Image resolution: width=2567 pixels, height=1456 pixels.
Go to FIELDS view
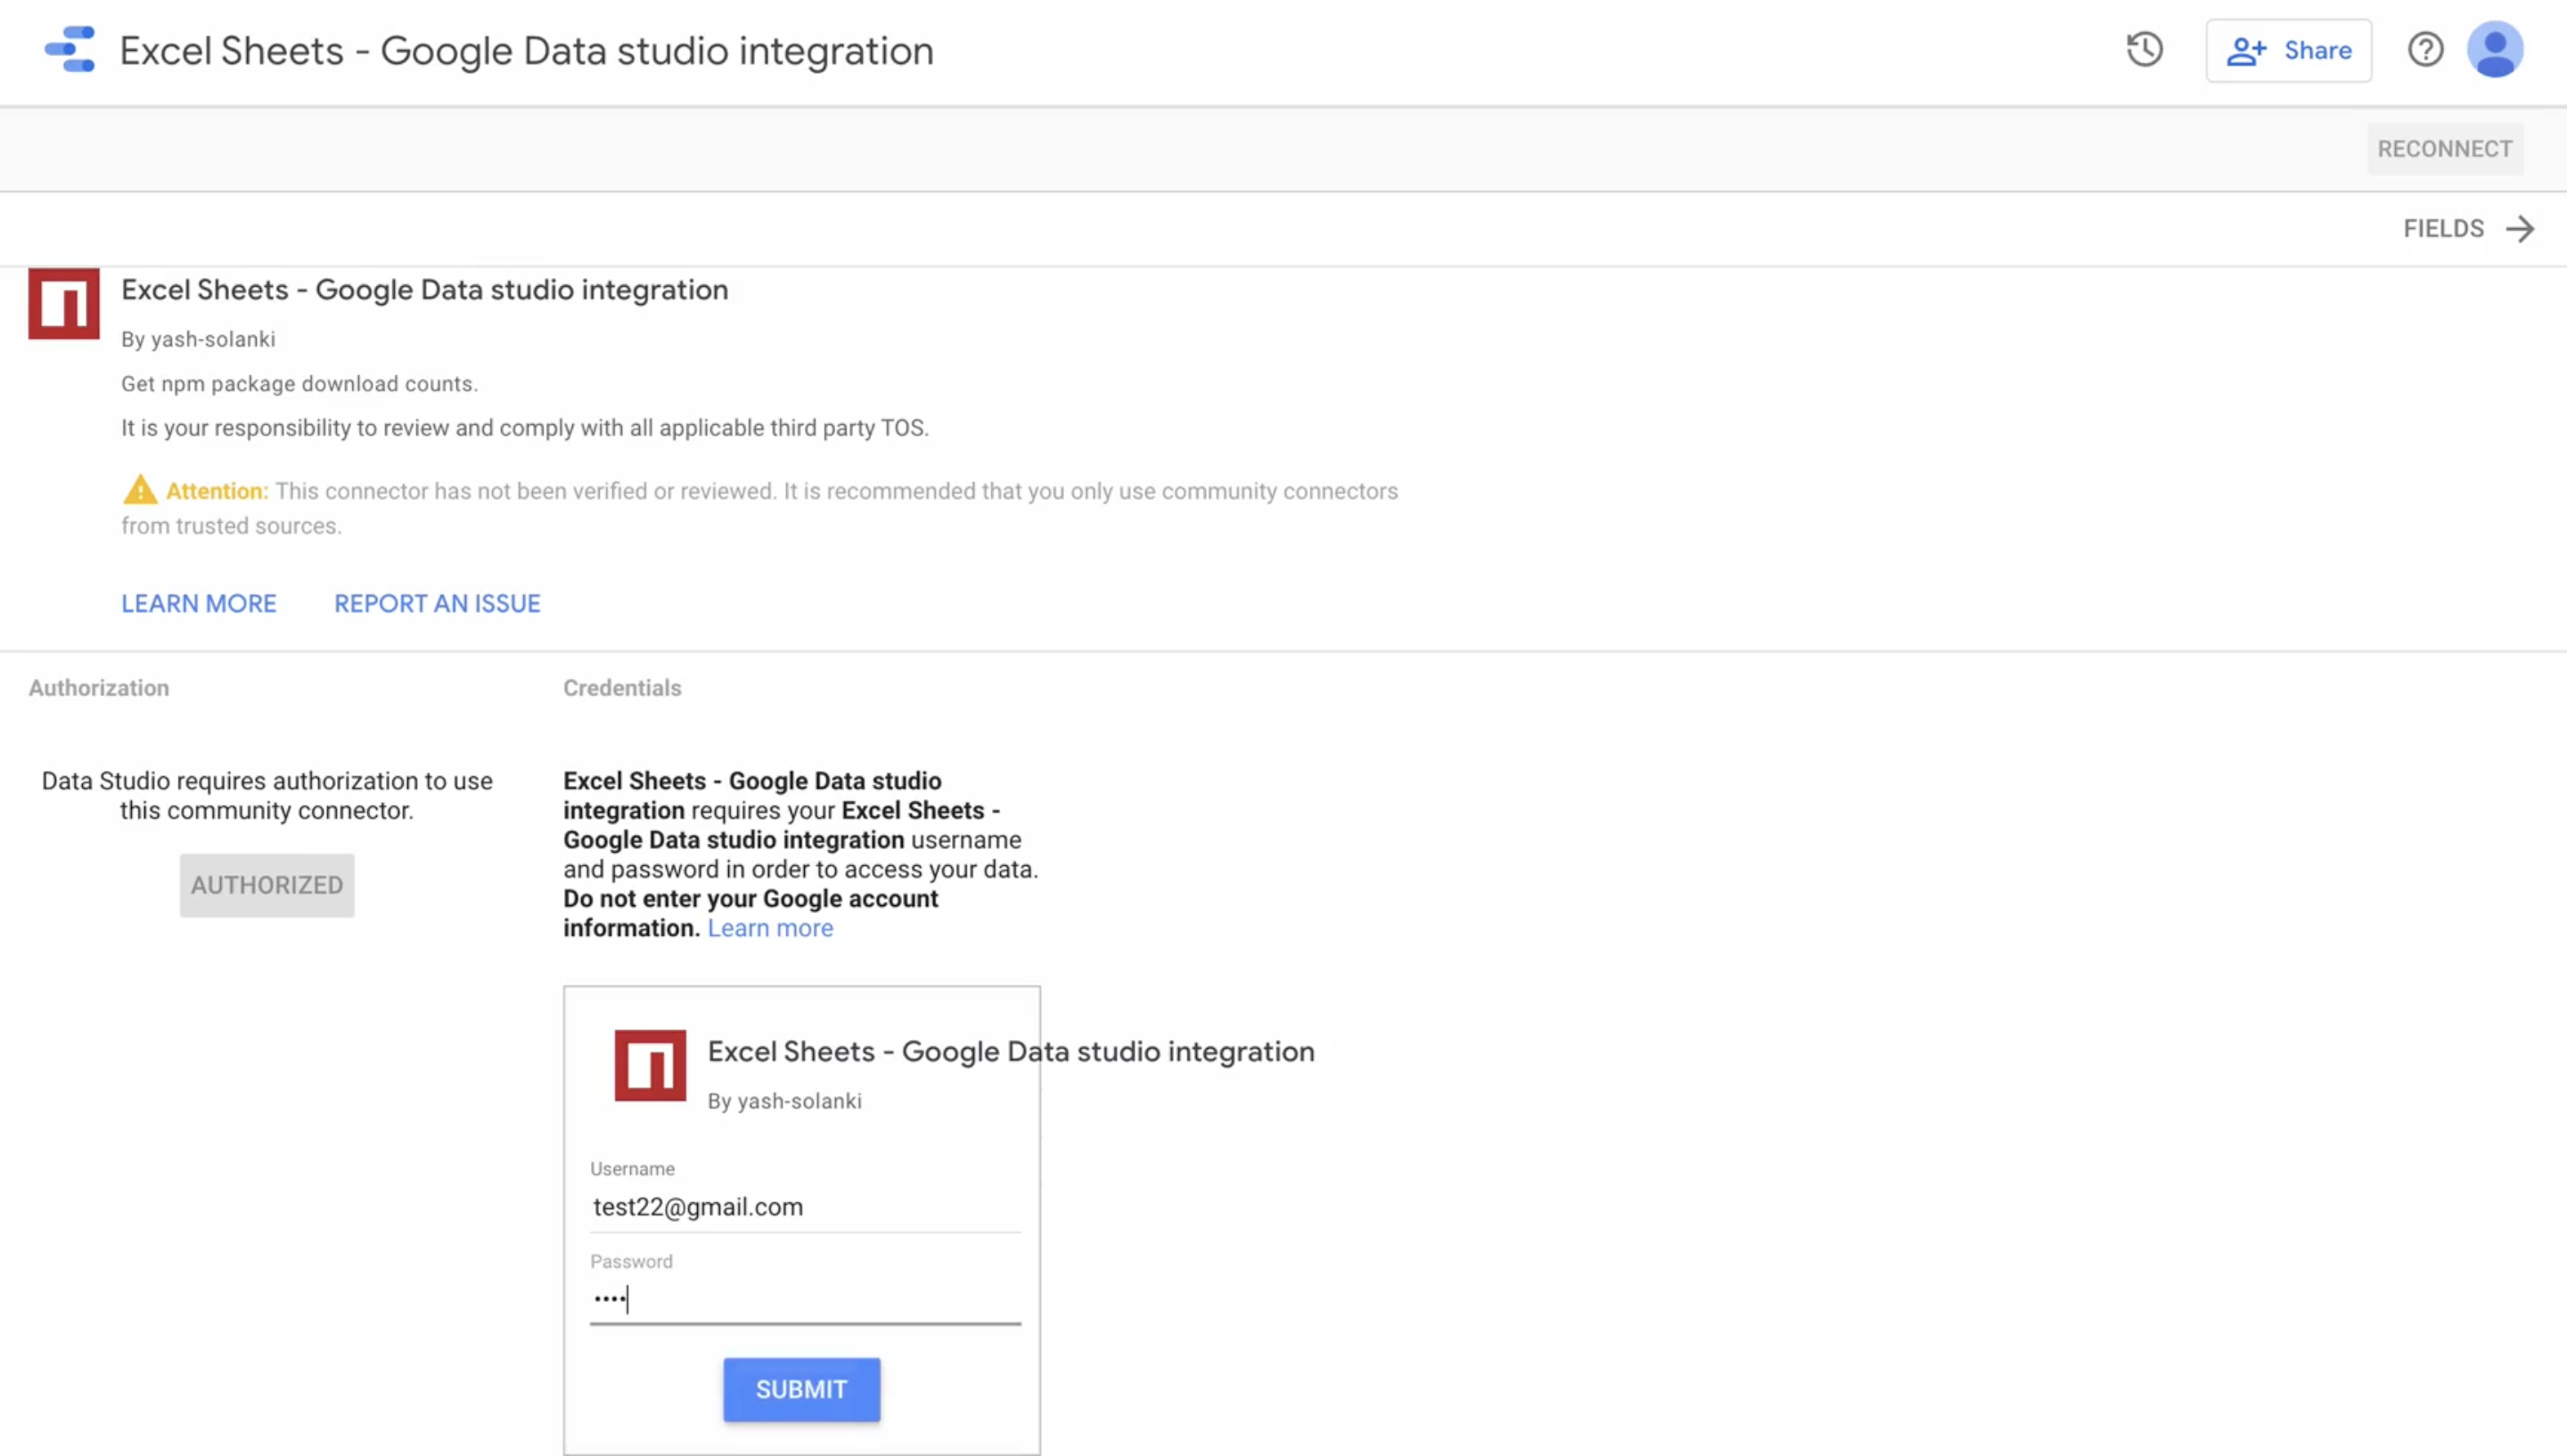click(x=2443, y=229)
